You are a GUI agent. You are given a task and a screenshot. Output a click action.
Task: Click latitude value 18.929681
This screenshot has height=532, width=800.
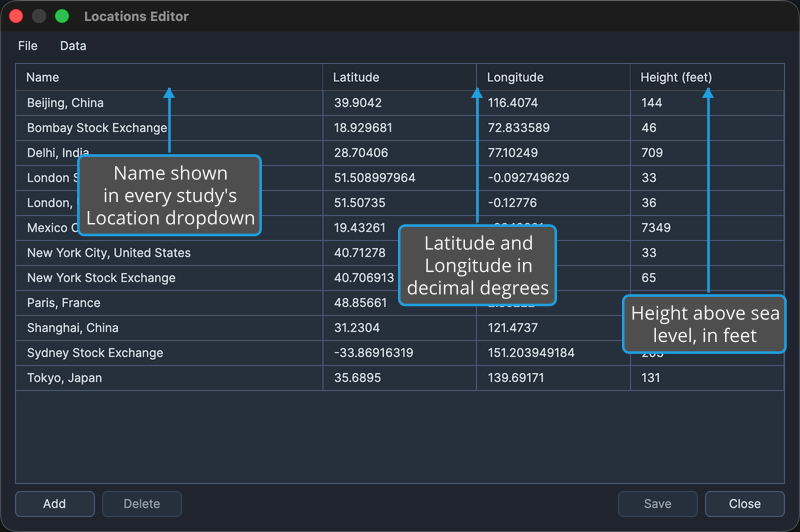click(363, 128)
